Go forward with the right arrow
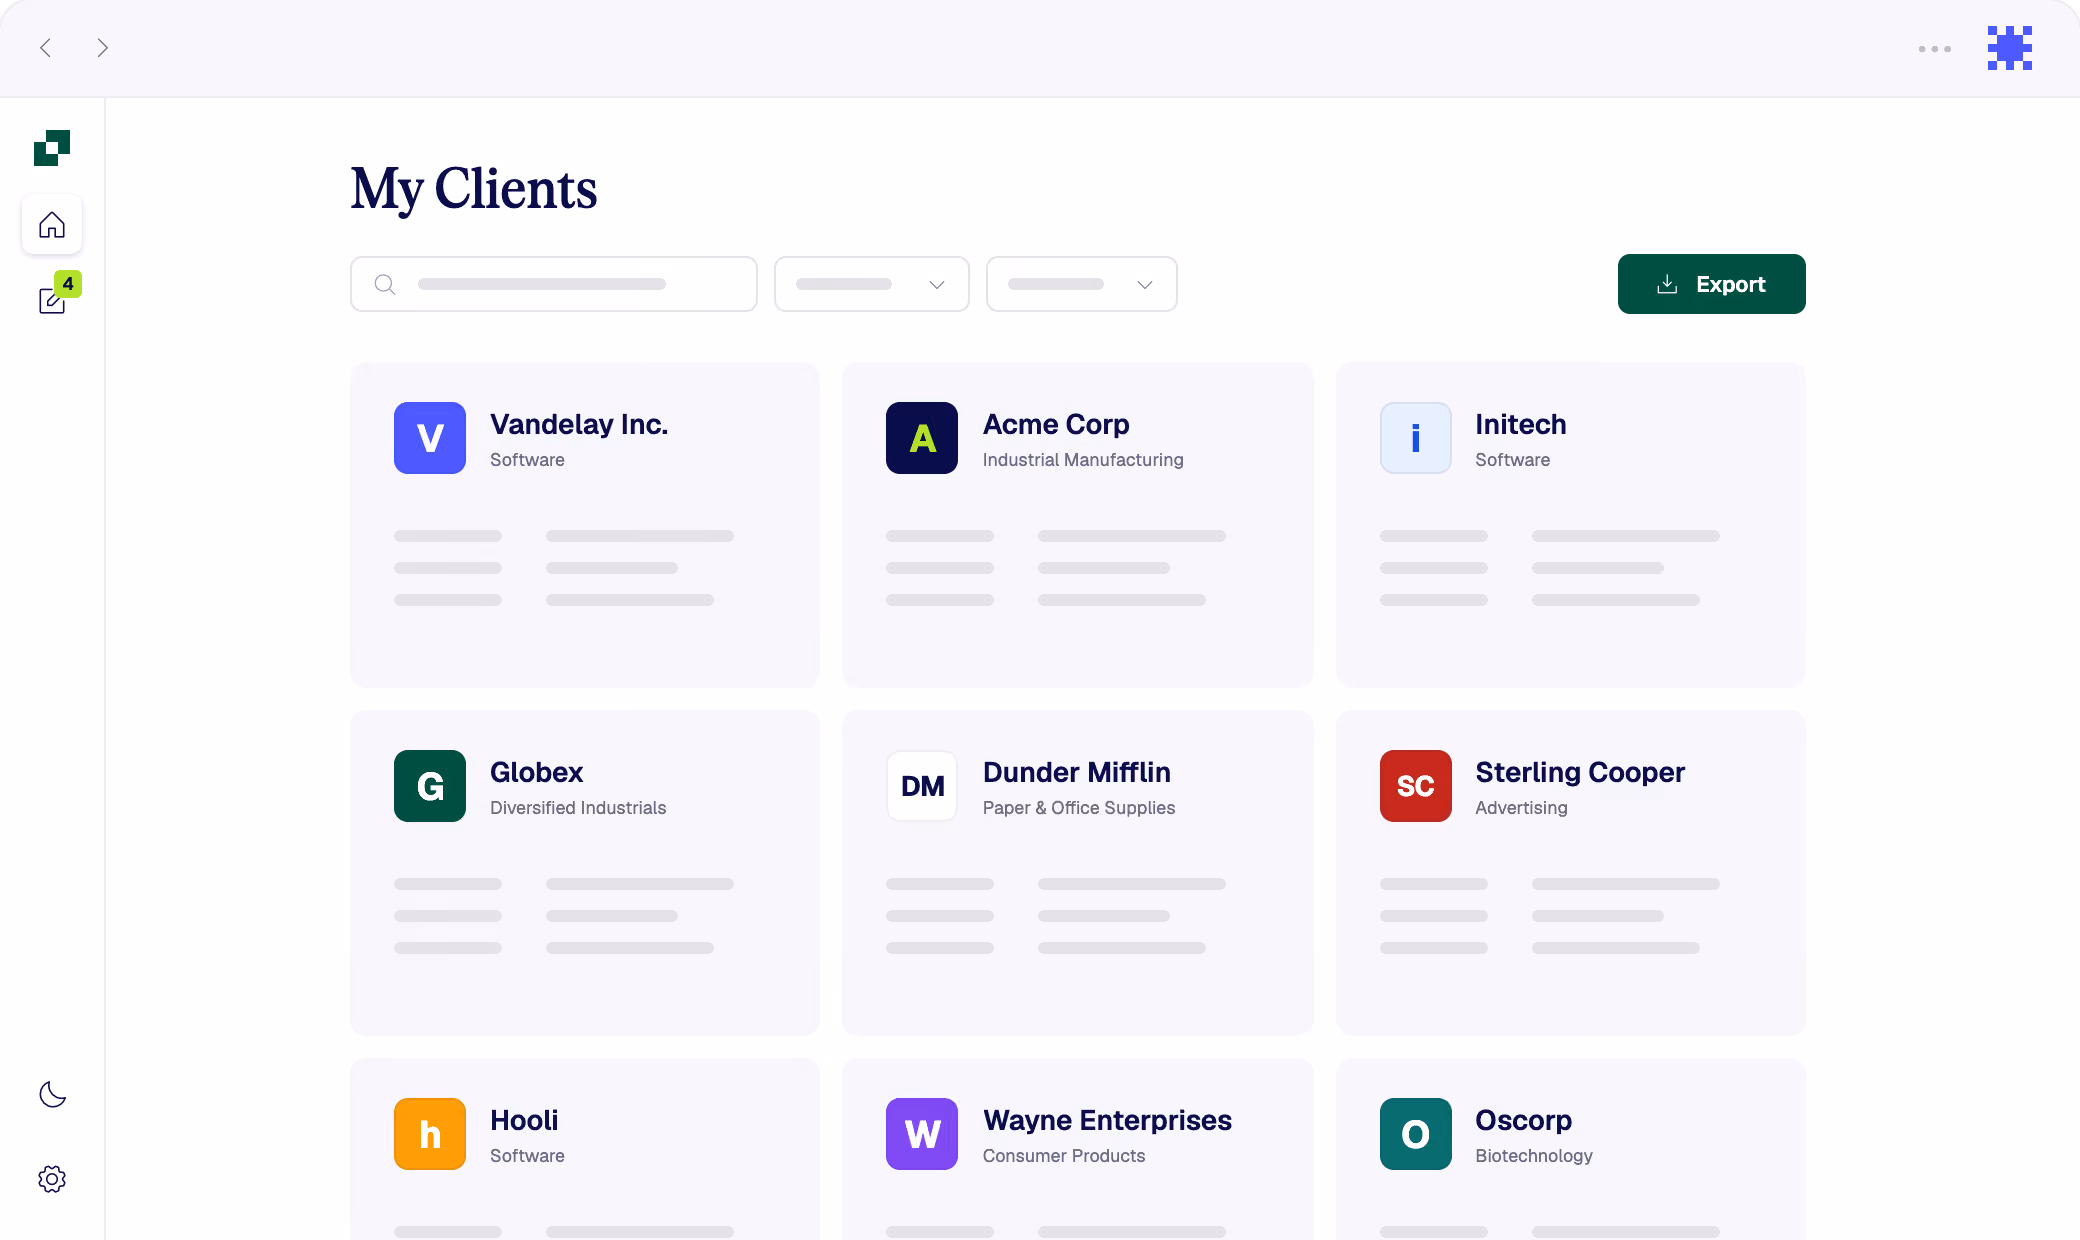The width and height of the screenshot is (2080, 1240). point(102,48)
